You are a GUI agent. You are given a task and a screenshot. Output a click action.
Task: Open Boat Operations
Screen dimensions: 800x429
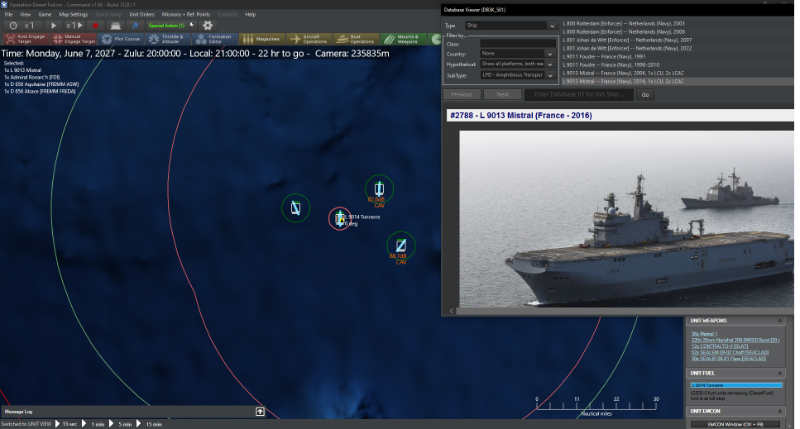tap(357, 39)
